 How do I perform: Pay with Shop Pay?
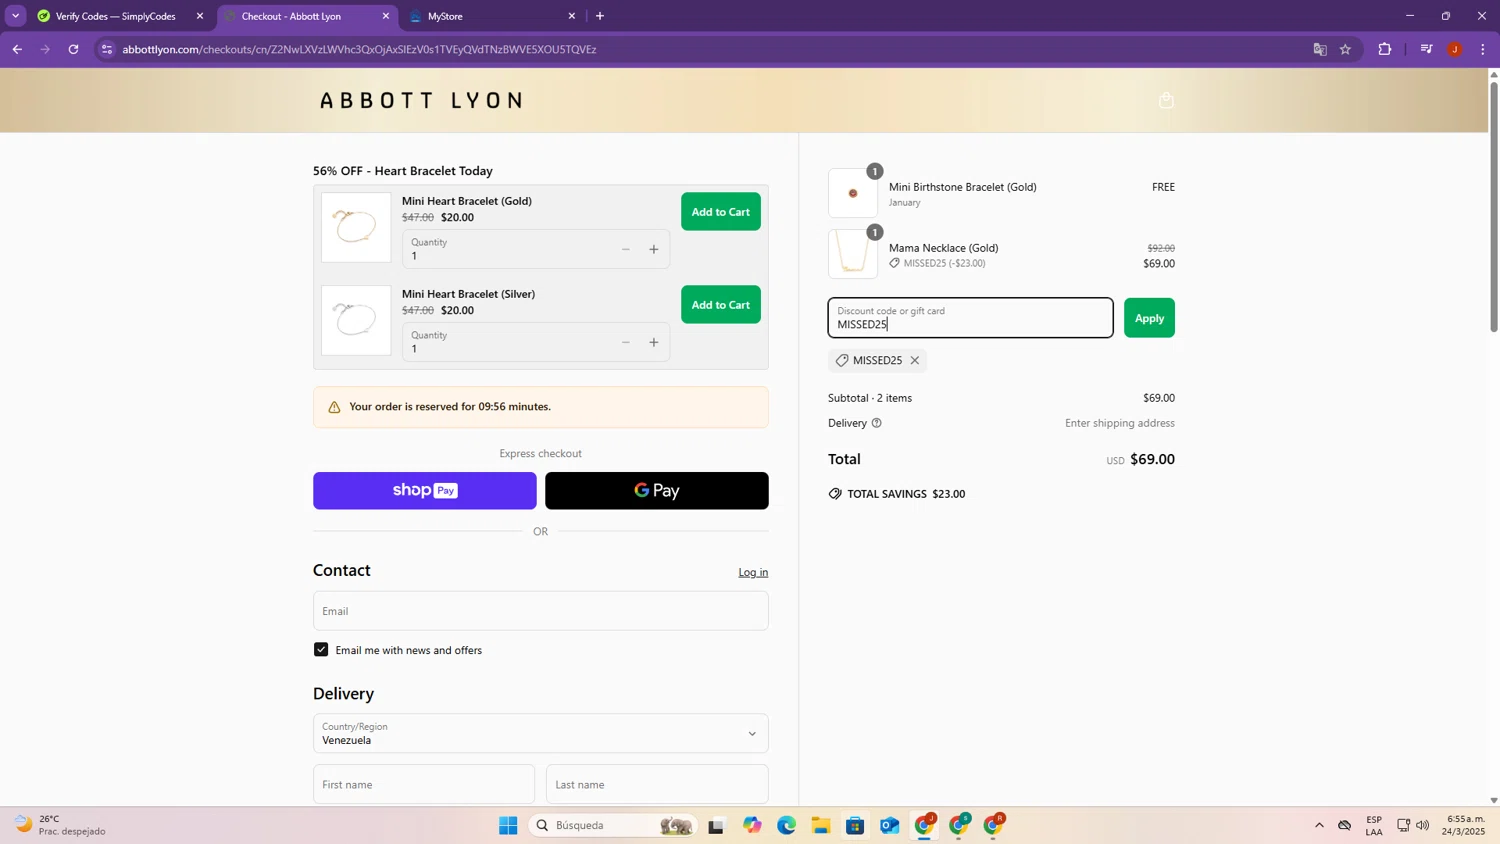point(425,491)
